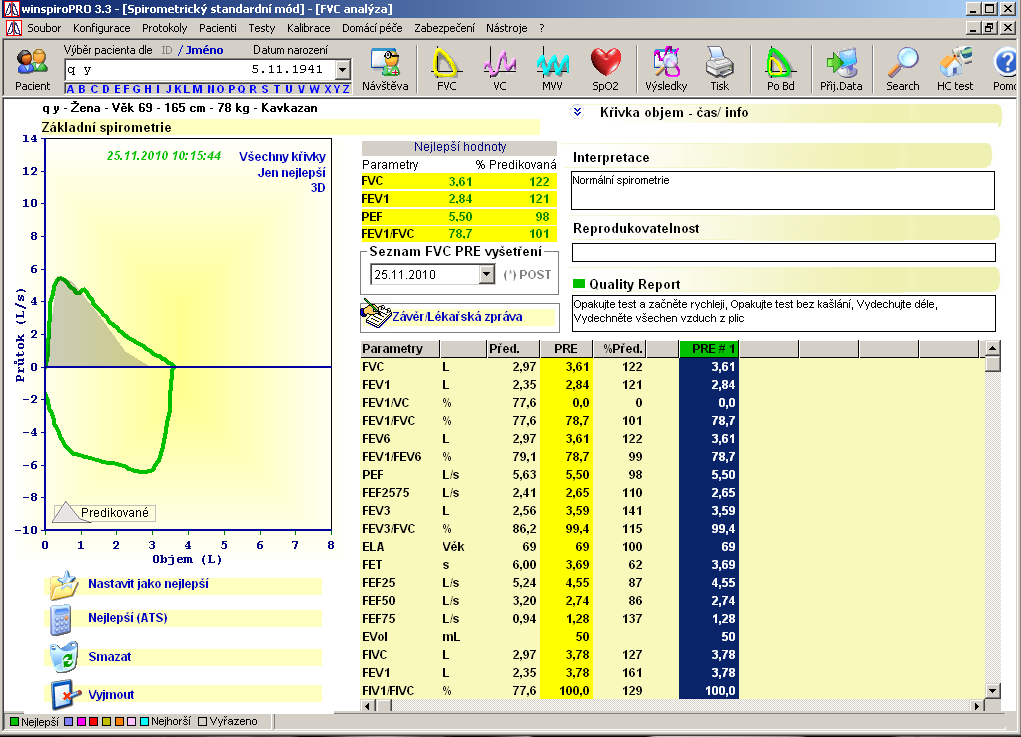Open the Pacient selection icon

pyautogui.click(x=32, y=63)
